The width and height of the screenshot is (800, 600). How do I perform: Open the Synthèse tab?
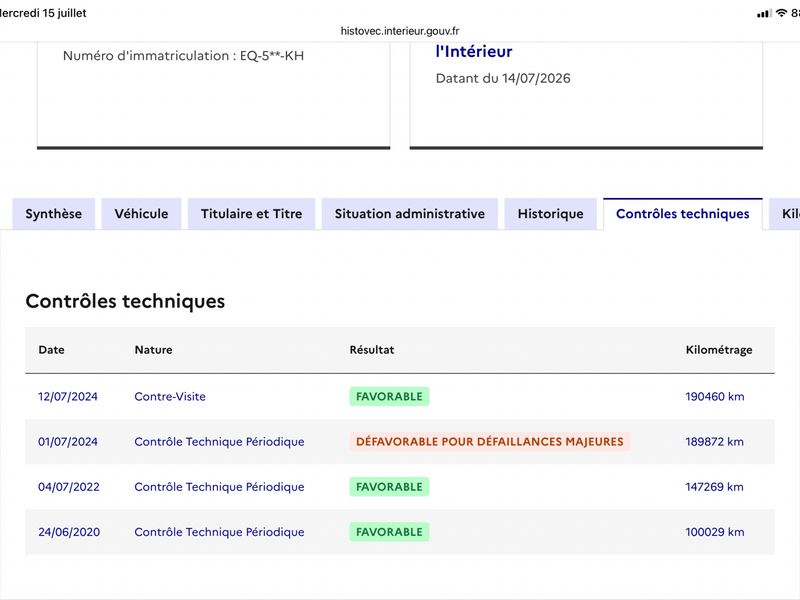[x=54, y=214]
